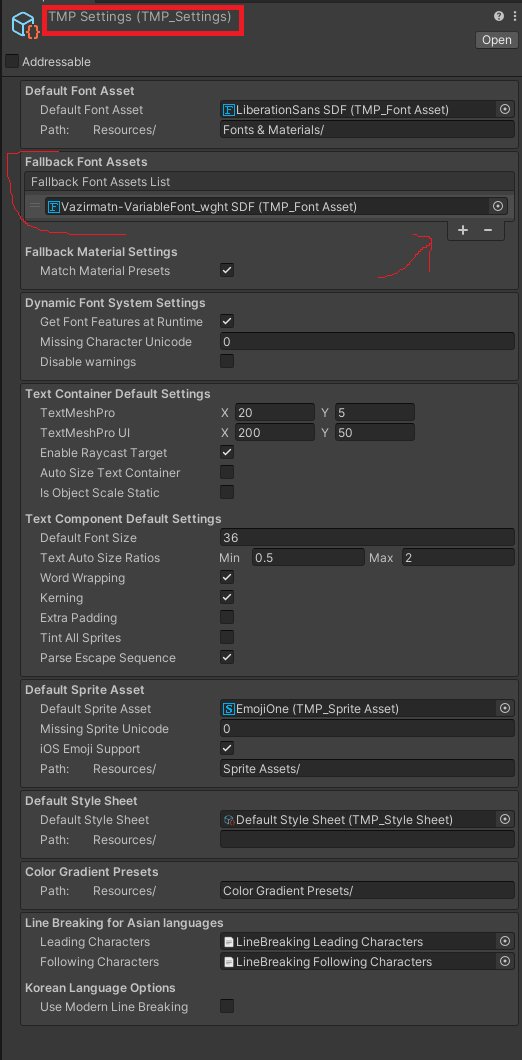Click the Missing Character Unicode label

(116, 341)
